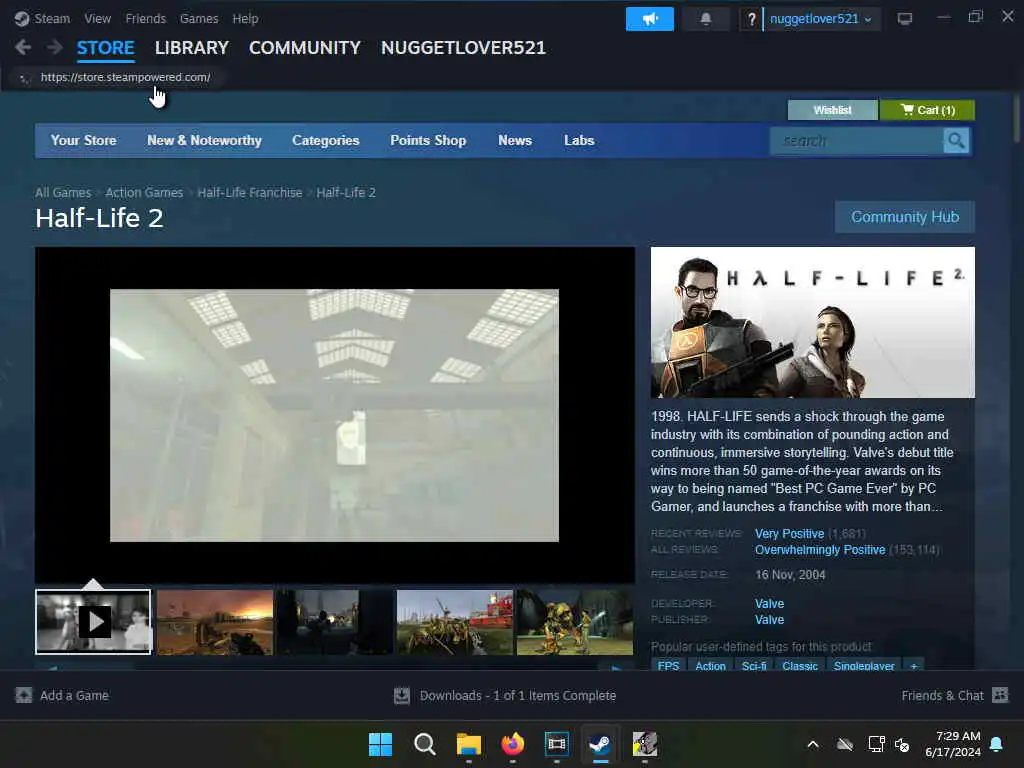Viewport: 1024px width, 768px height.
Task: Open the Help menu
Action: click(246, 18)
